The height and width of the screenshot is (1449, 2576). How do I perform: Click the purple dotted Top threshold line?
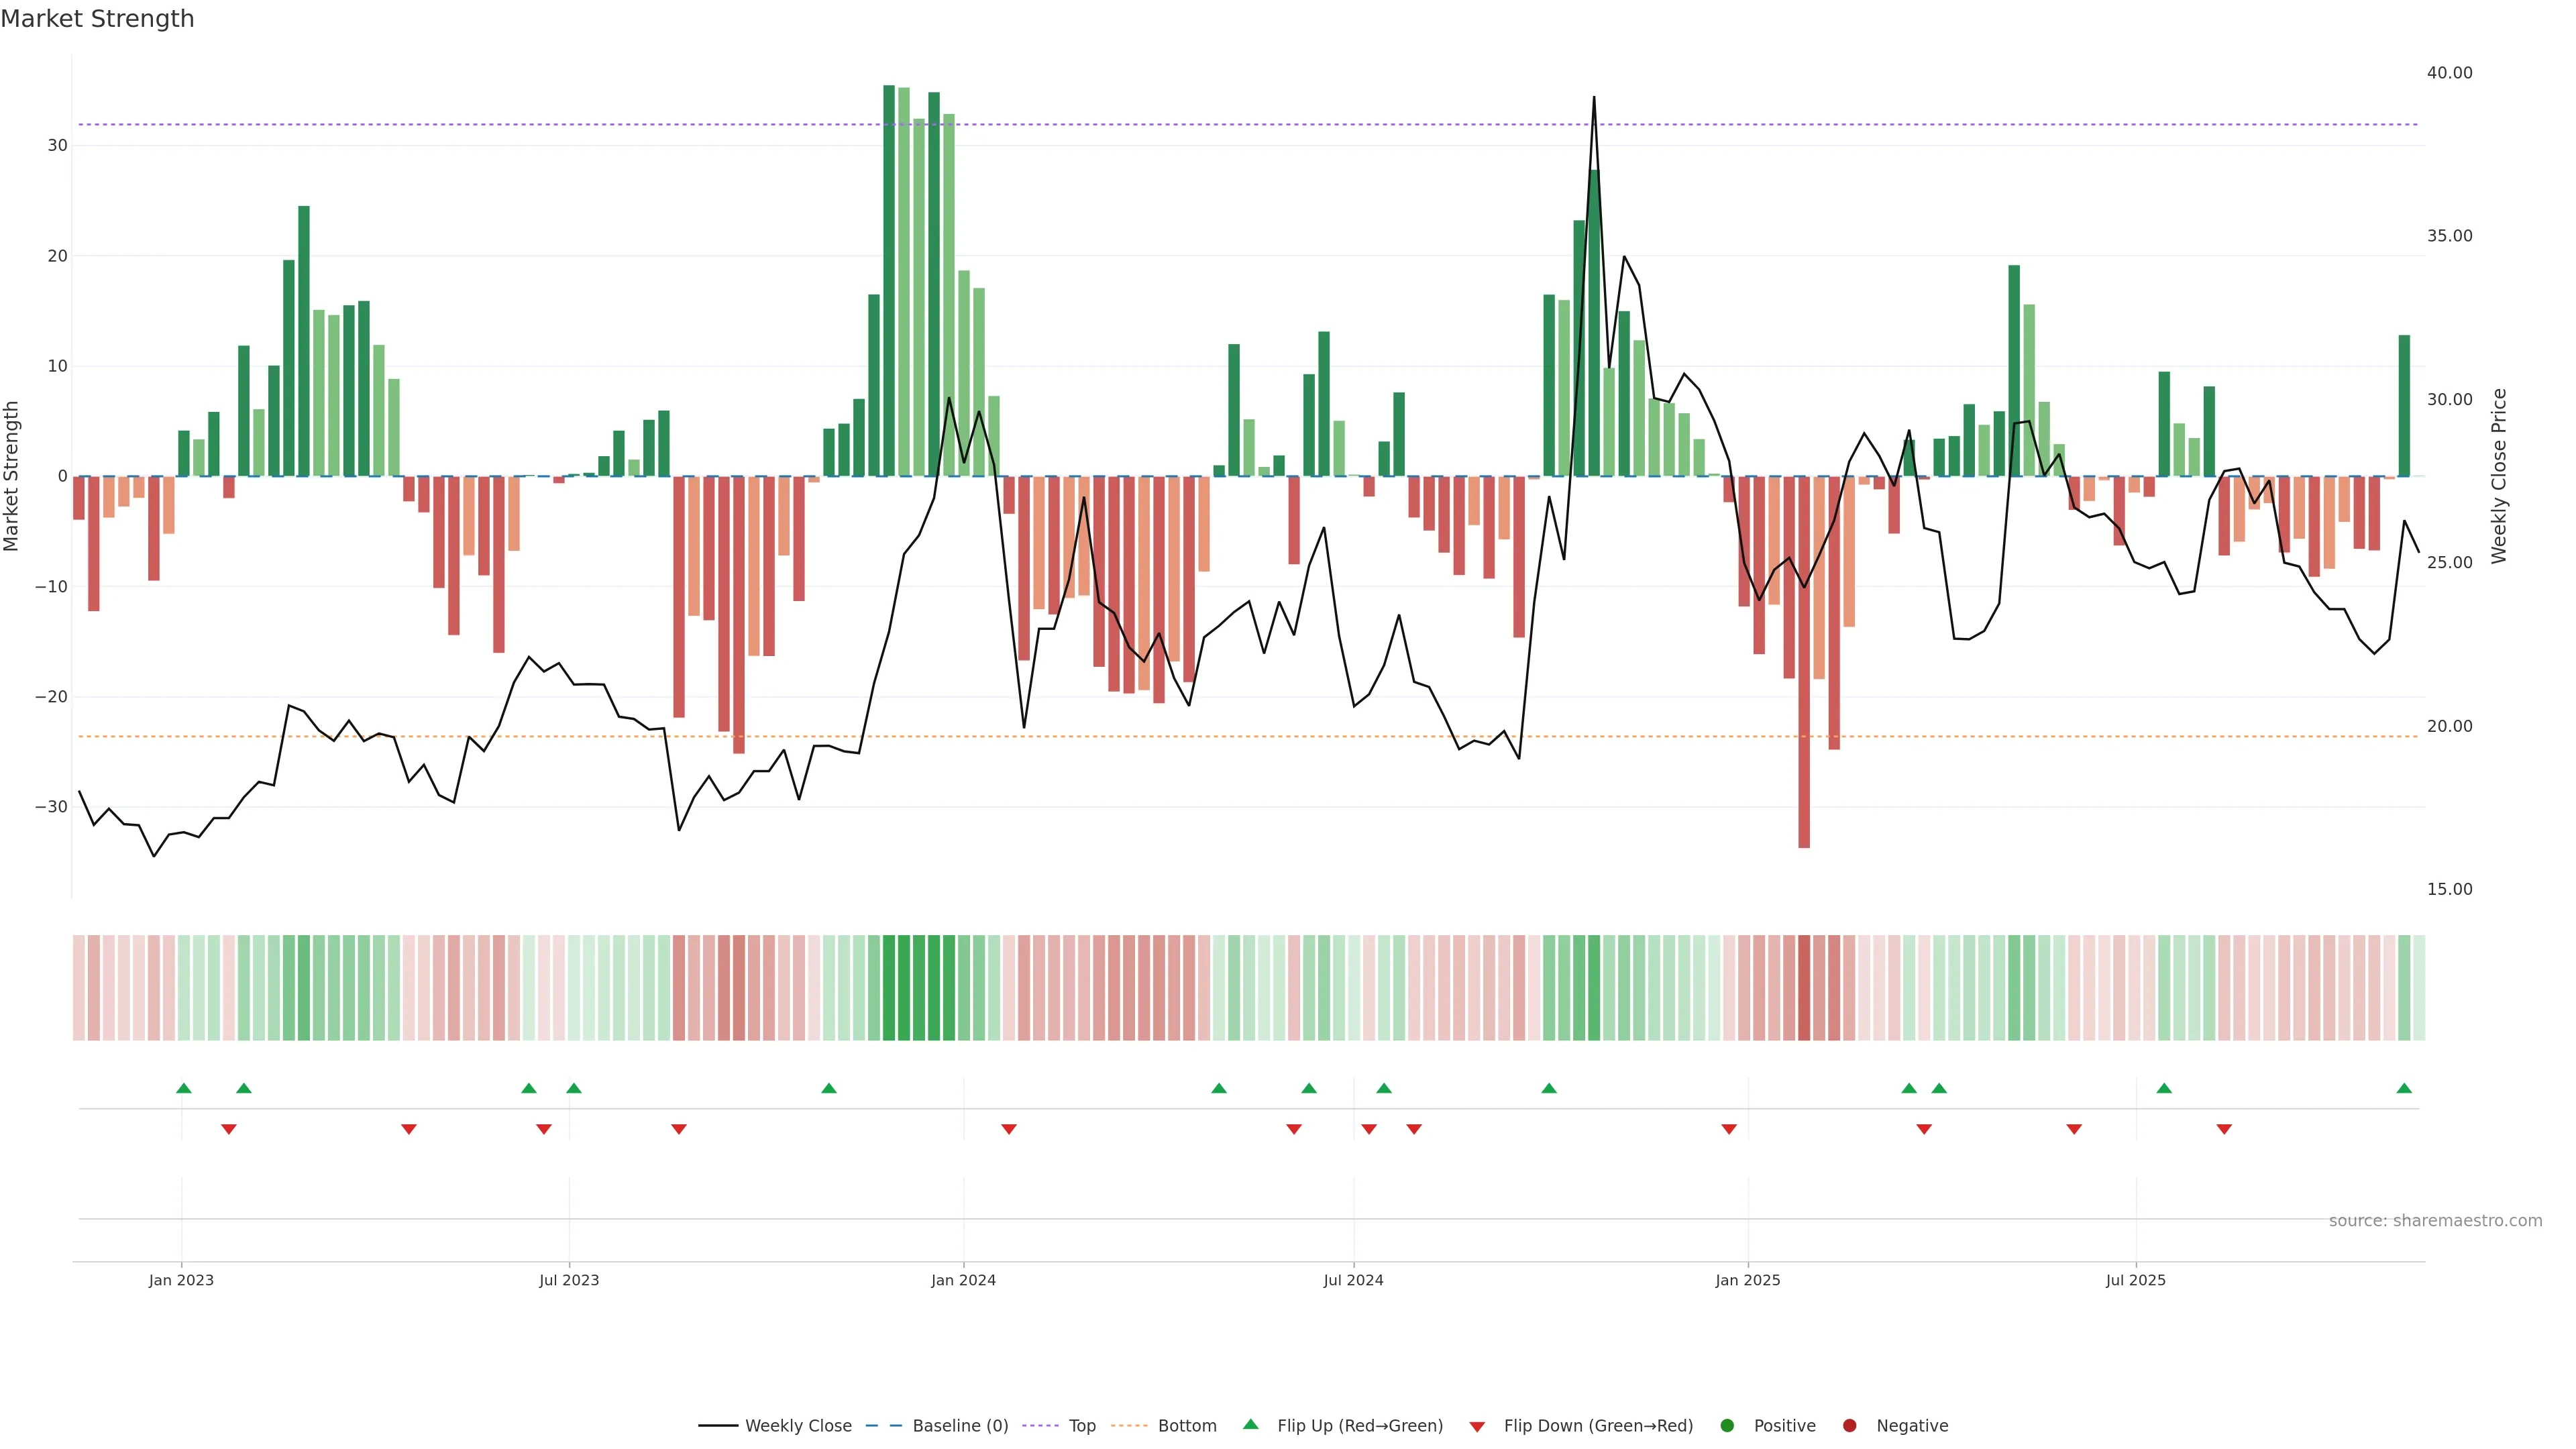click(x=1200, y=125)
